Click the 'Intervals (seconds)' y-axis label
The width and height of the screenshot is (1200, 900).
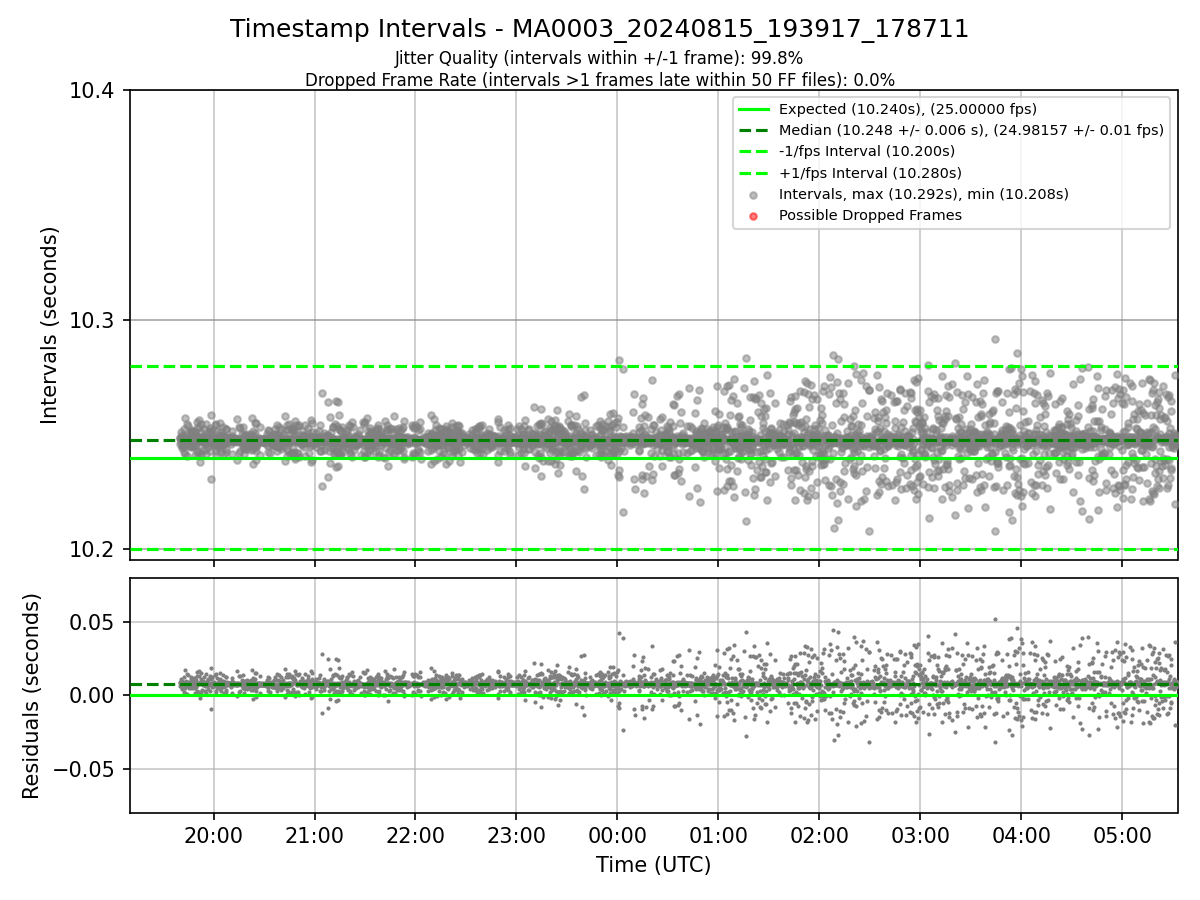(50, 325)
